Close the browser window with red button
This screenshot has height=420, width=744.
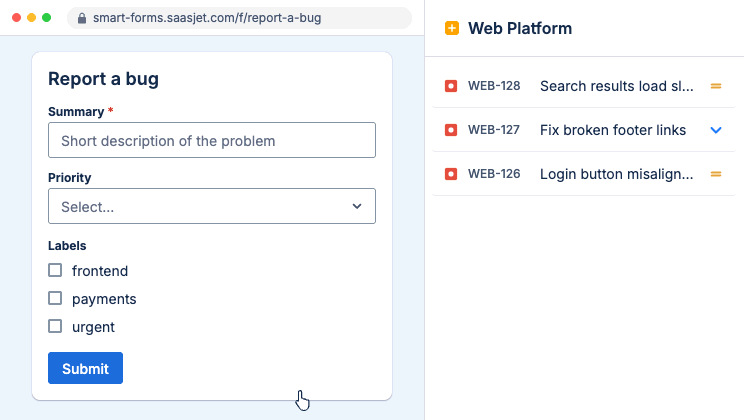[17, 18]
